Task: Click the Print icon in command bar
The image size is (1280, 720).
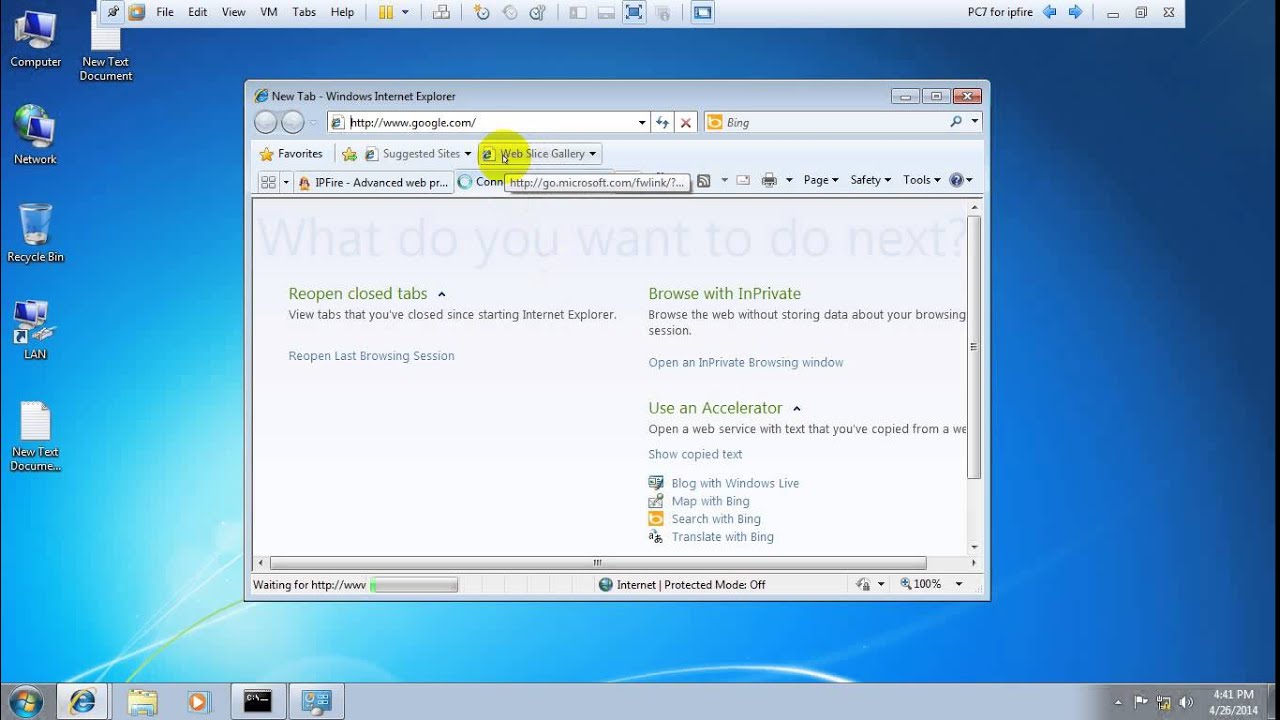Action: pyautogui.click(x=769, y=180)
